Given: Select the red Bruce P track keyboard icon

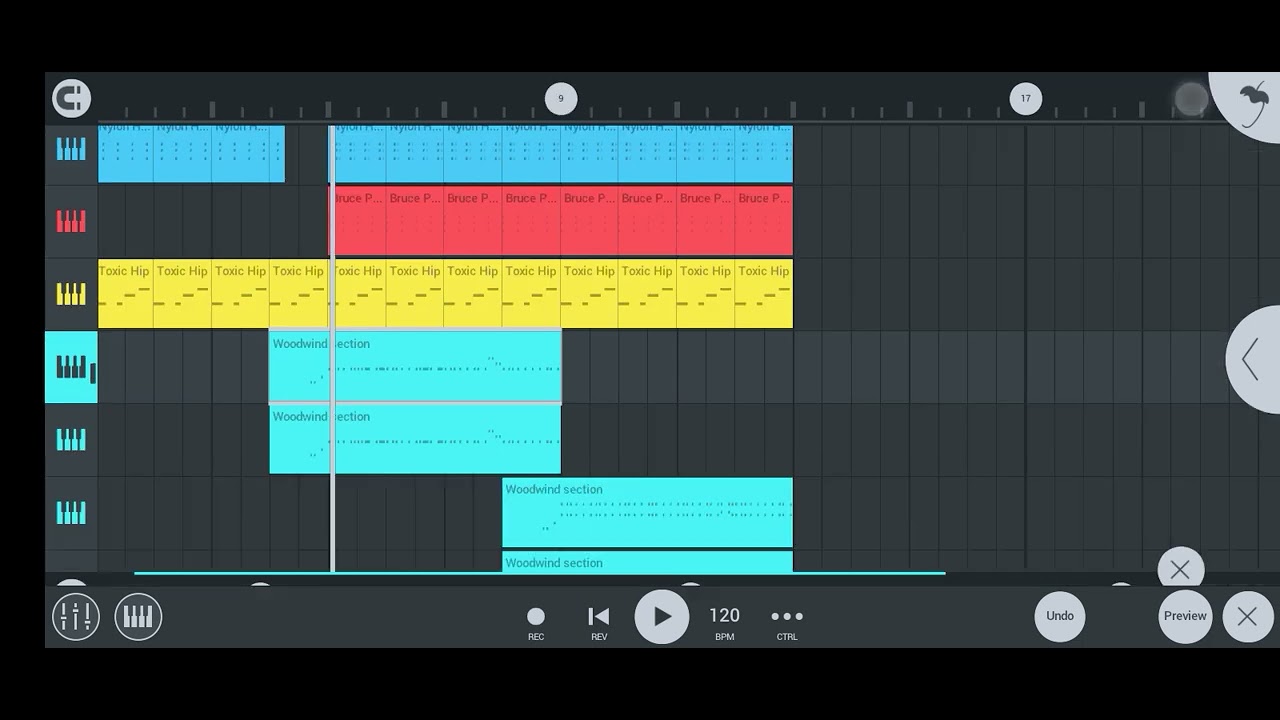Looking at the screenshot, I should point(71,221).
